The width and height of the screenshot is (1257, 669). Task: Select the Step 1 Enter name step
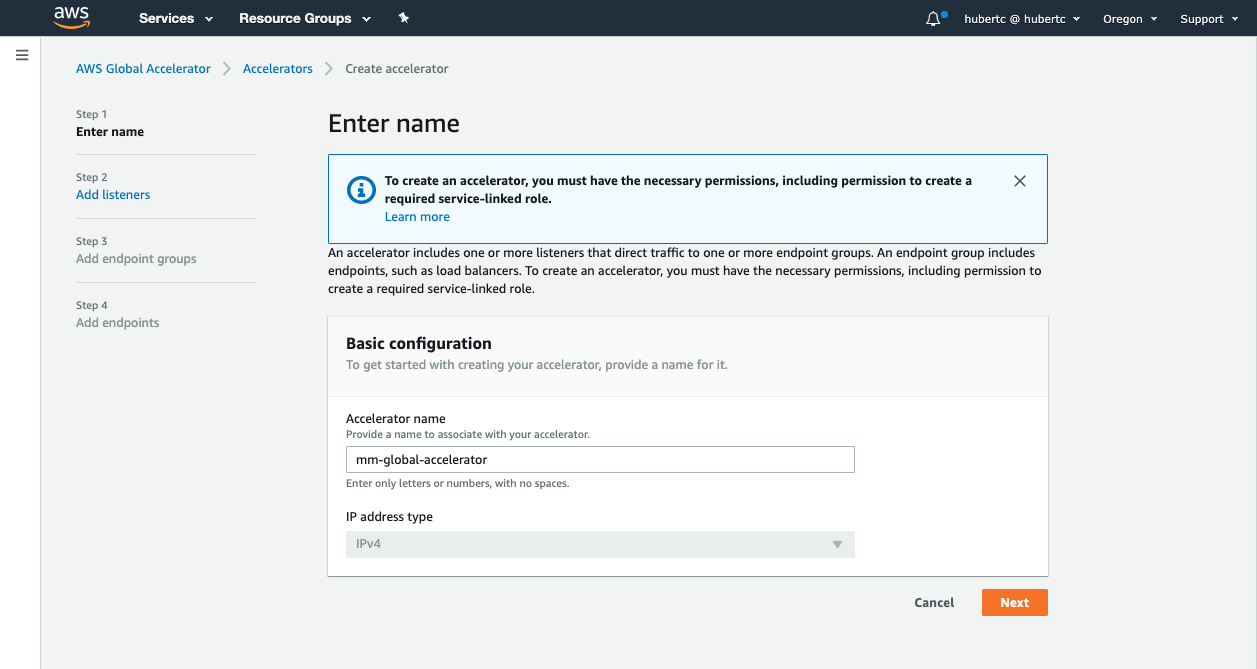110,132
